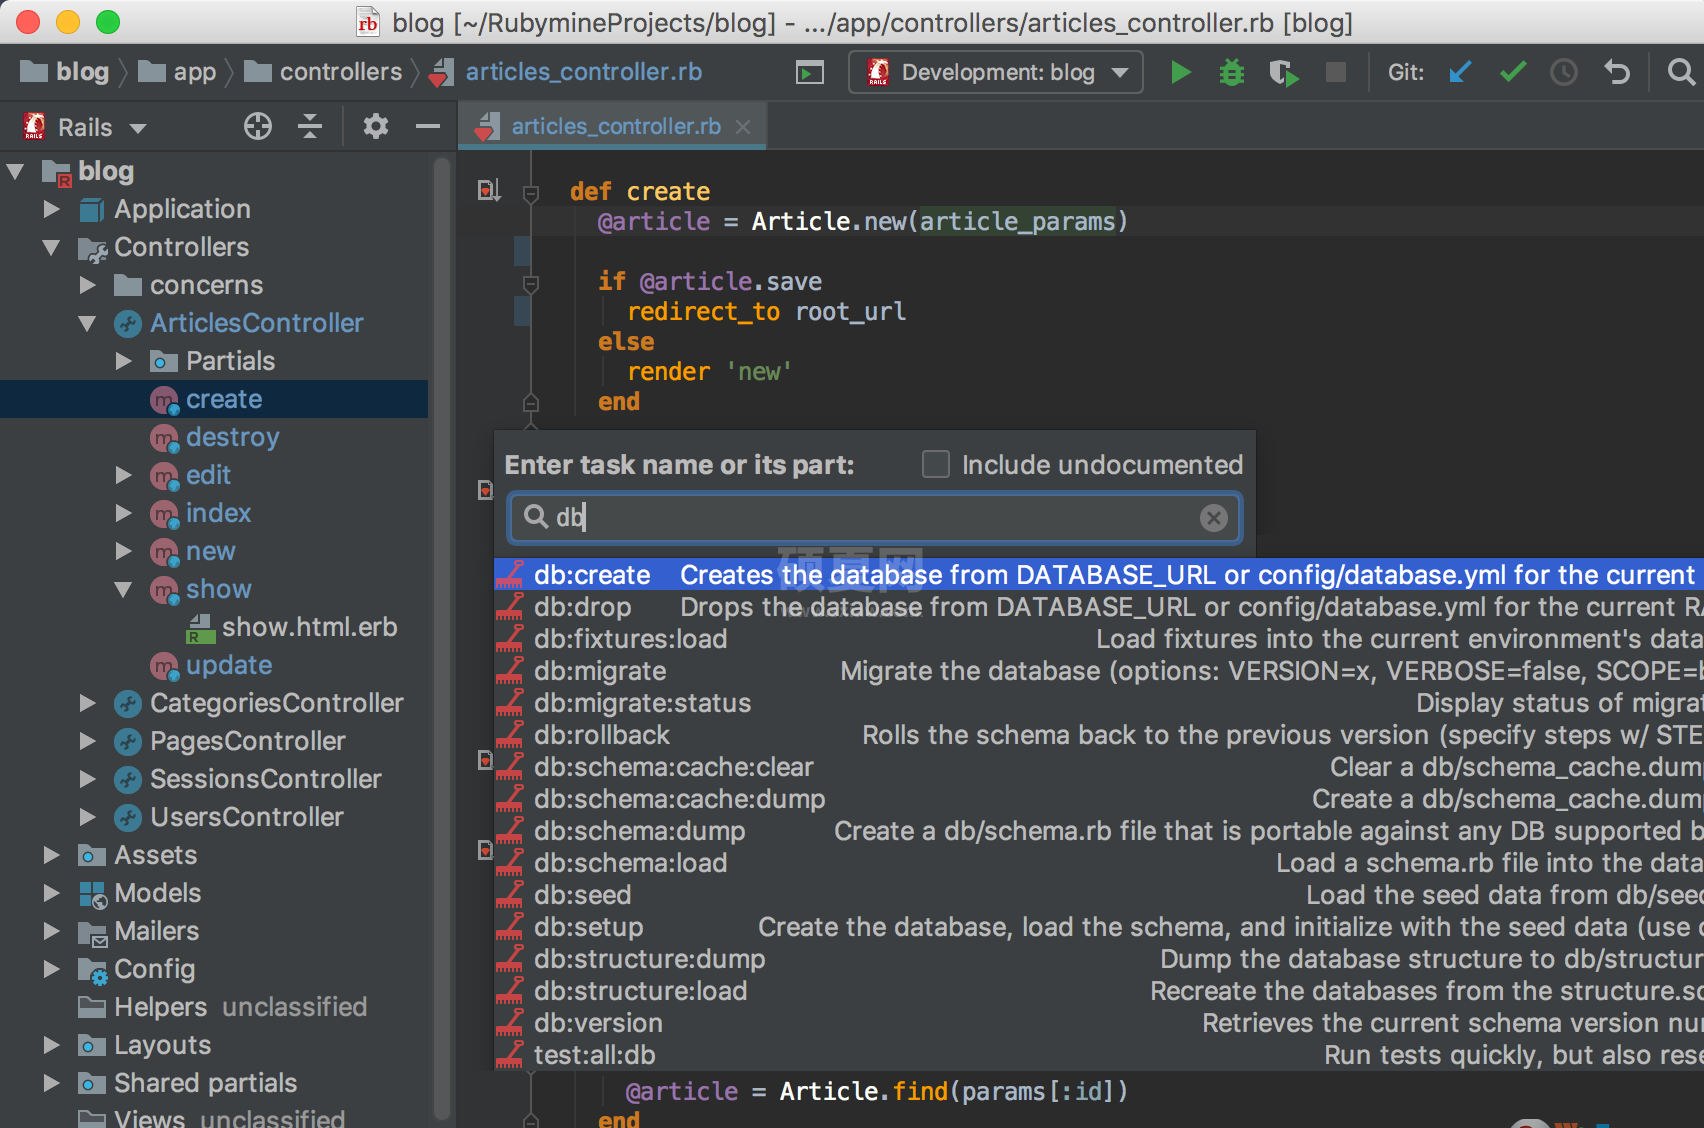The height and width of the screenshot is (1128, 1704).
Task: Locate current file with crosshair icon
Action: click(258, 126)
